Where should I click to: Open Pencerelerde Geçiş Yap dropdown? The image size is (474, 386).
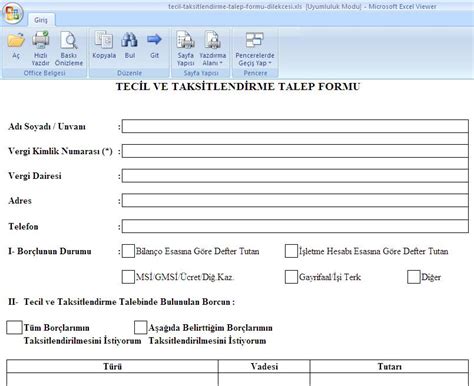click(x=255, y=49)
